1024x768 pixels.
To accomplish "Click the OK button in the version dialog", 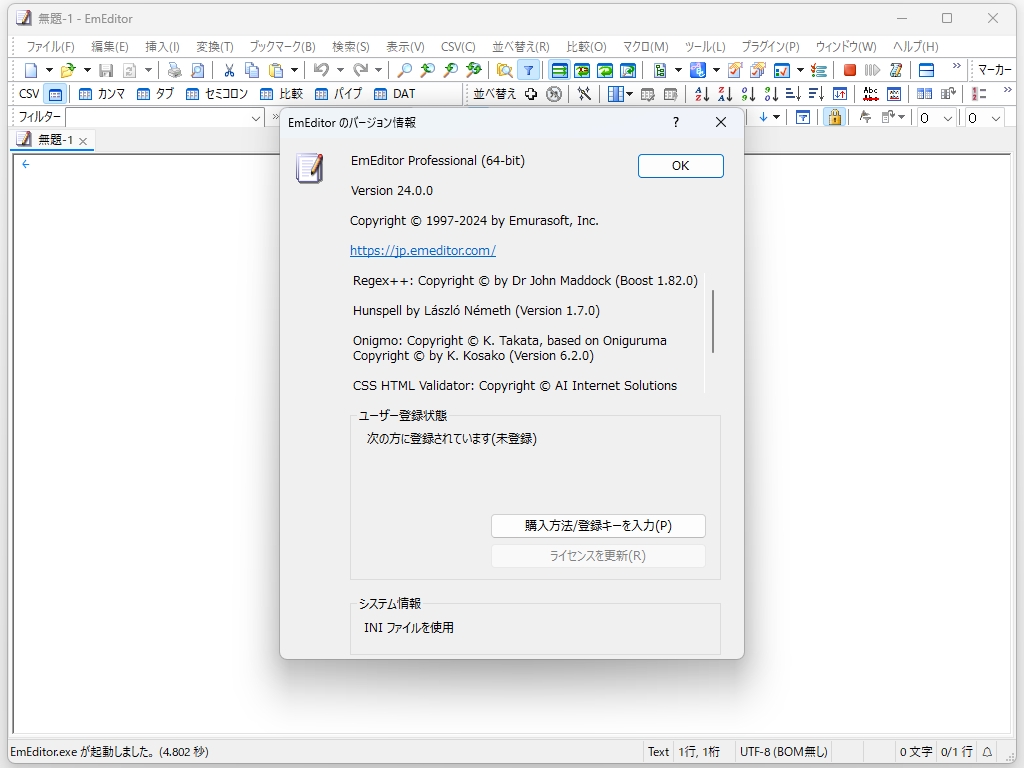I will pos(680,166).
